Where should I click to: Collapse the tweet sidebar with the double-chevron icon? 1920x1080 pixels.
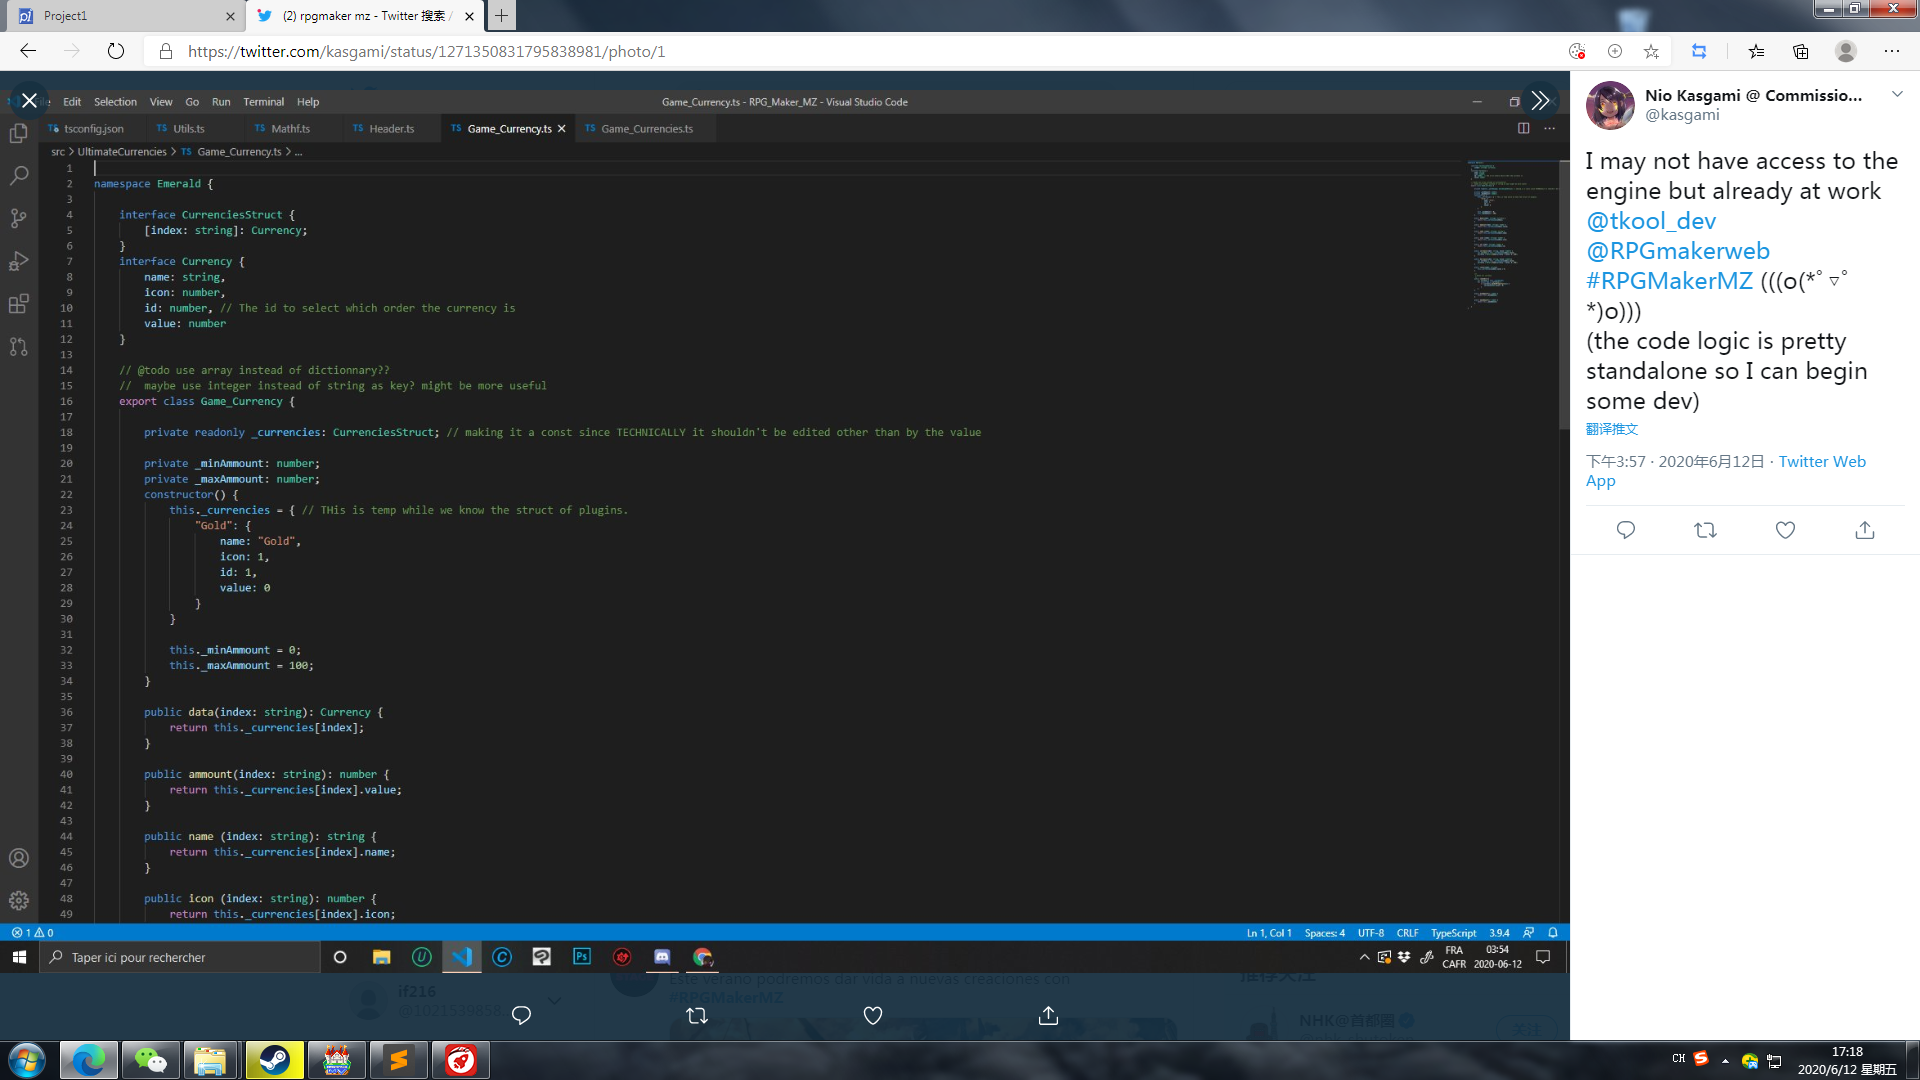[1540, 100]
